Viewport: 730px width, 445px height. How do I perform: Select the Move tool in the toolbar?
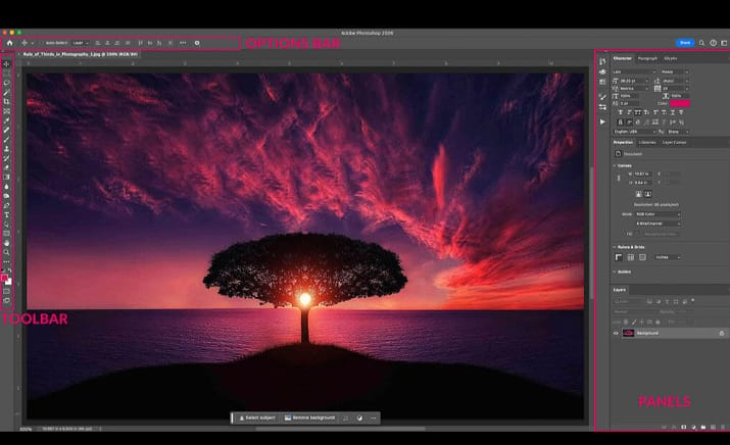(x=7, y=64)
